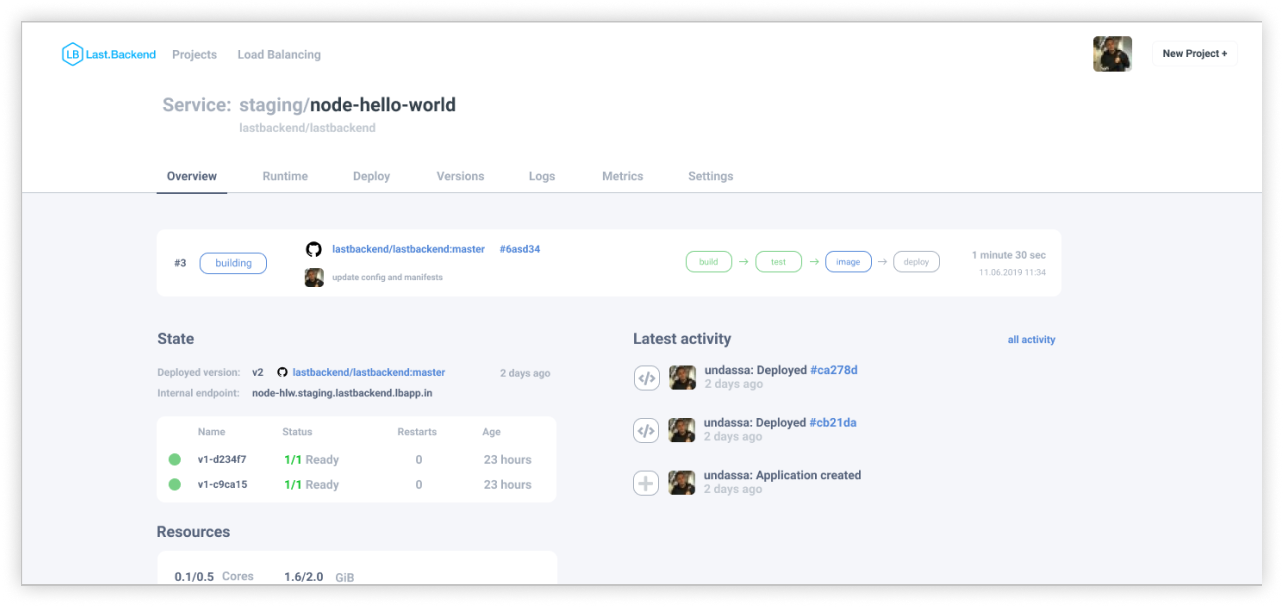
Task: Select the deploy pipeline stage
Action: 916,262
